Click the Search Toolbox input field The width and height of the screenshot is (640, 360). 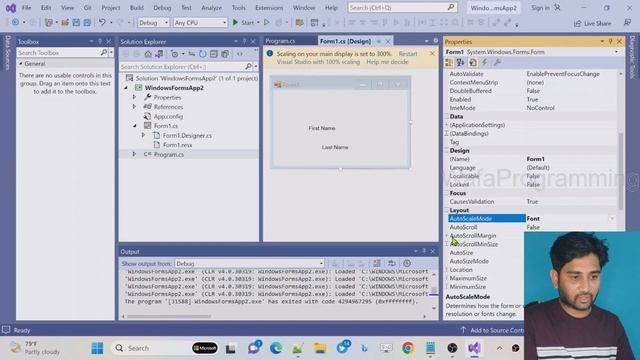(59, 53)
